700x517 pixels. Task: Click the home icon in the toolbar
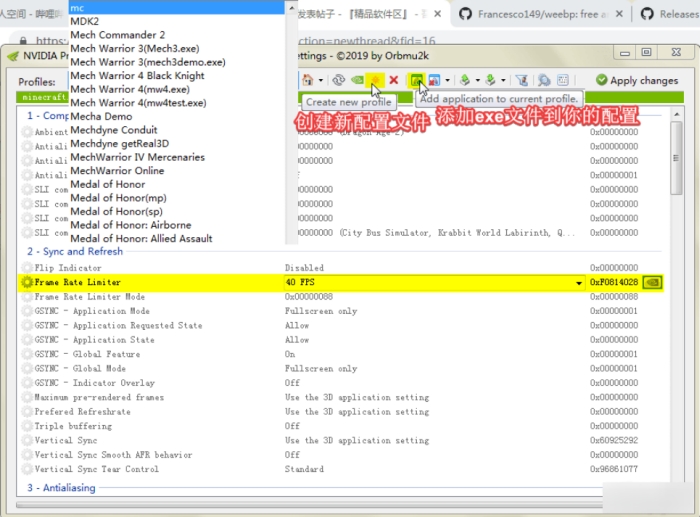(x=307, y=80)
